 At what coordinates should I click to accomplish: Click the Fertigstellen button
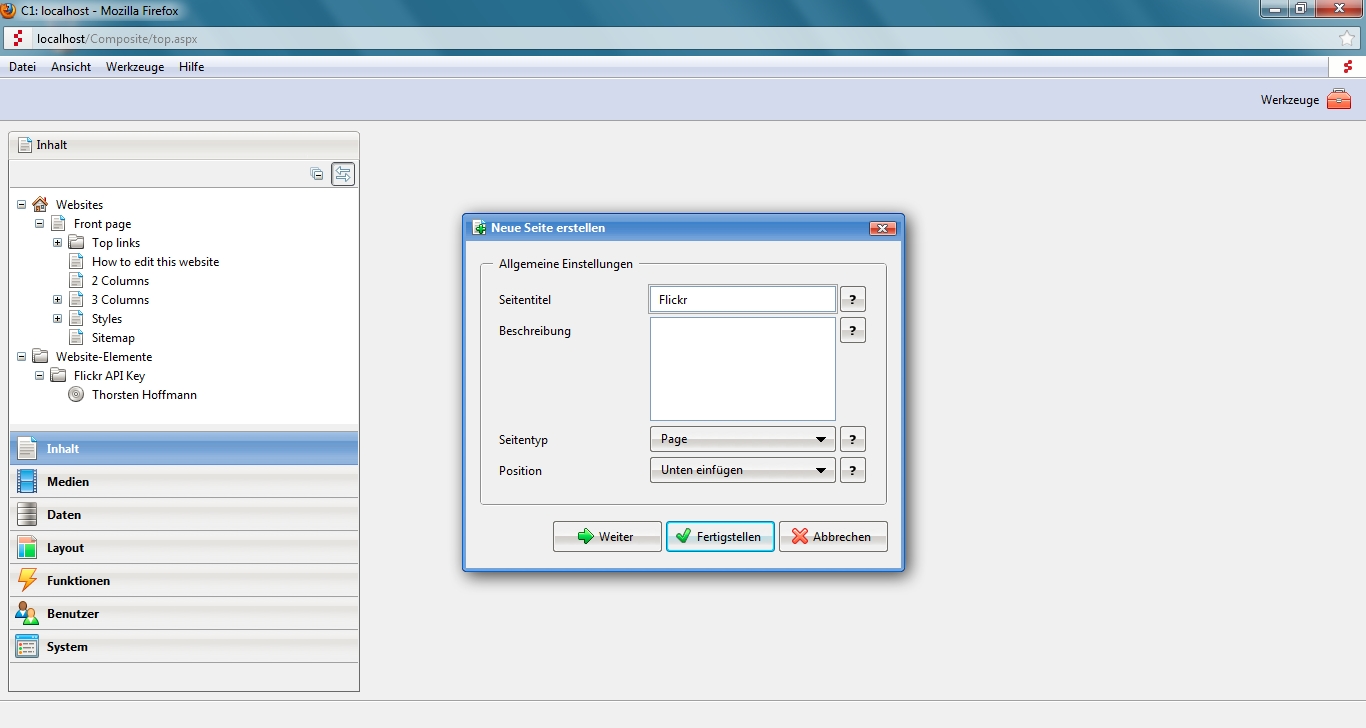pos(720,537)
